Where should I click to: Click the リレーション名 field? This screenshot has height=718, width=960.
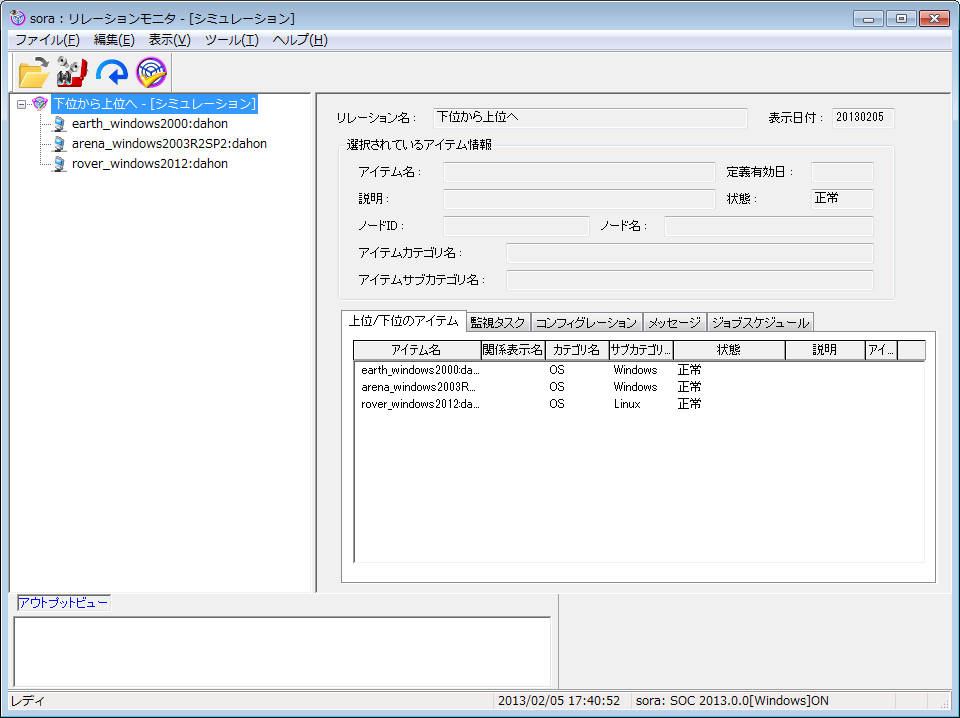tap(590, 118)
